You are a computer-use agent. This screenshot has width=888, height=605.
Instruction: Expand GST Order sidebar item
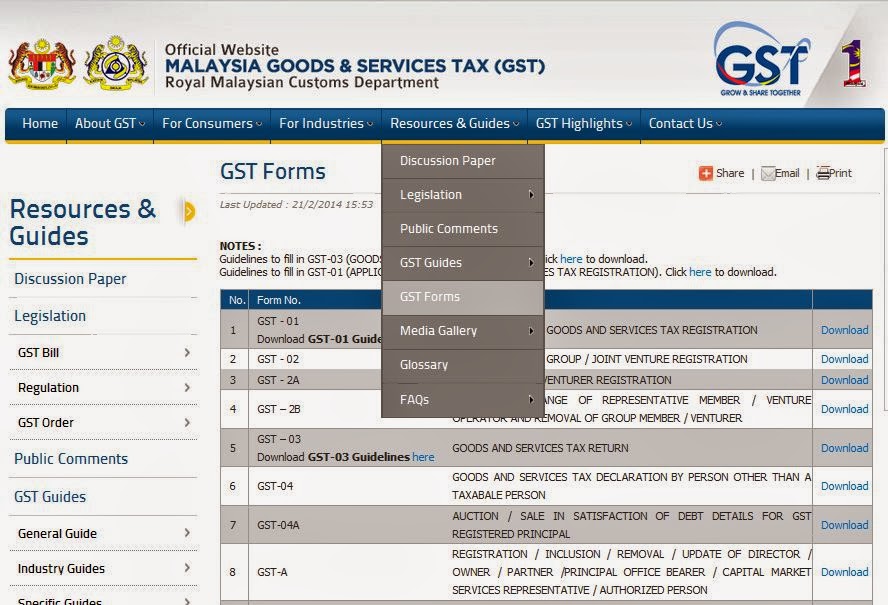[x=104, y=423]
